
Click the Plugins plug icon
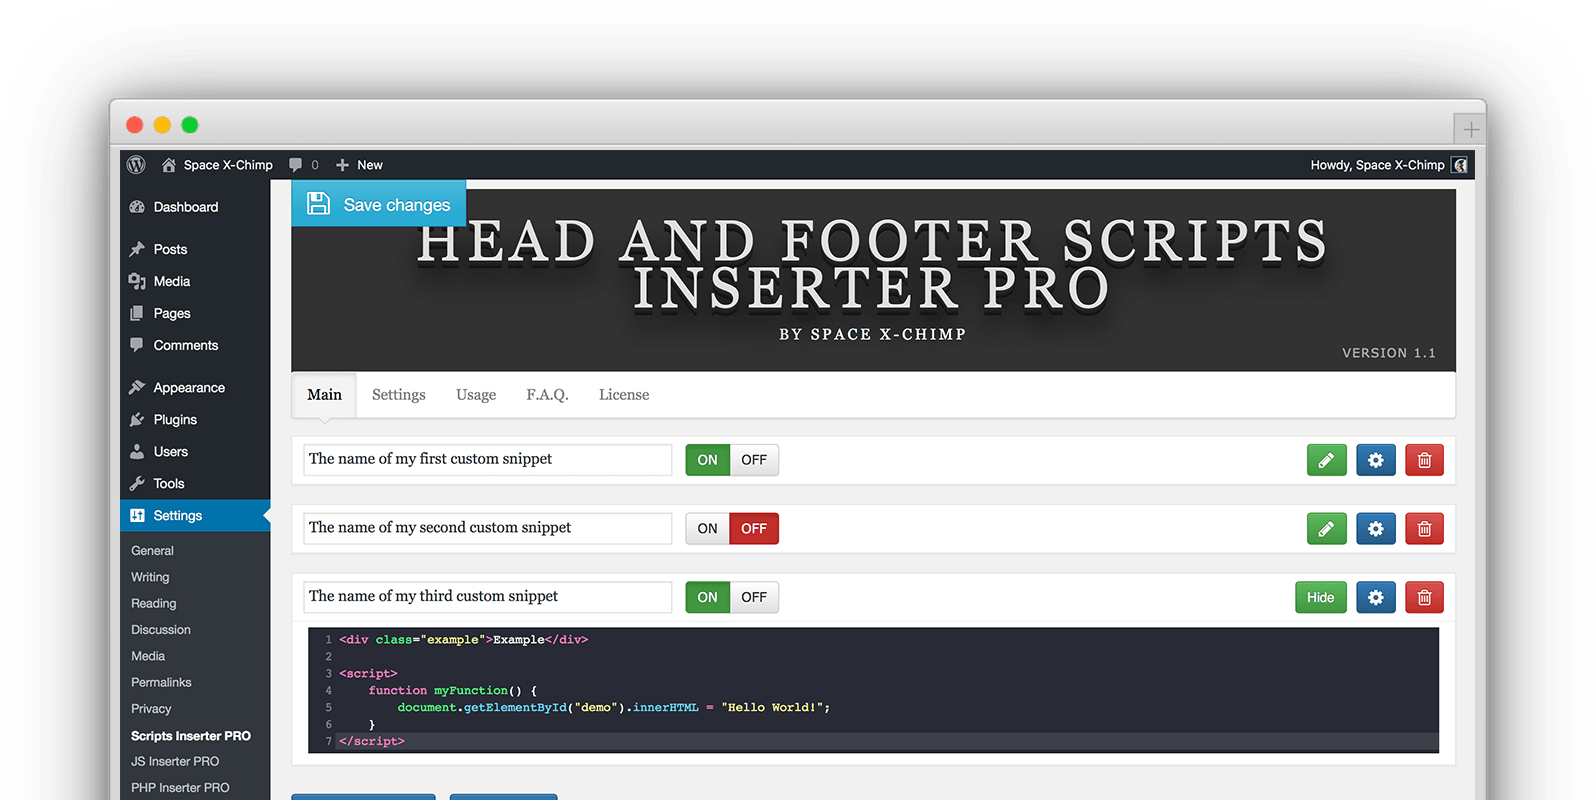tap(137, 419)
